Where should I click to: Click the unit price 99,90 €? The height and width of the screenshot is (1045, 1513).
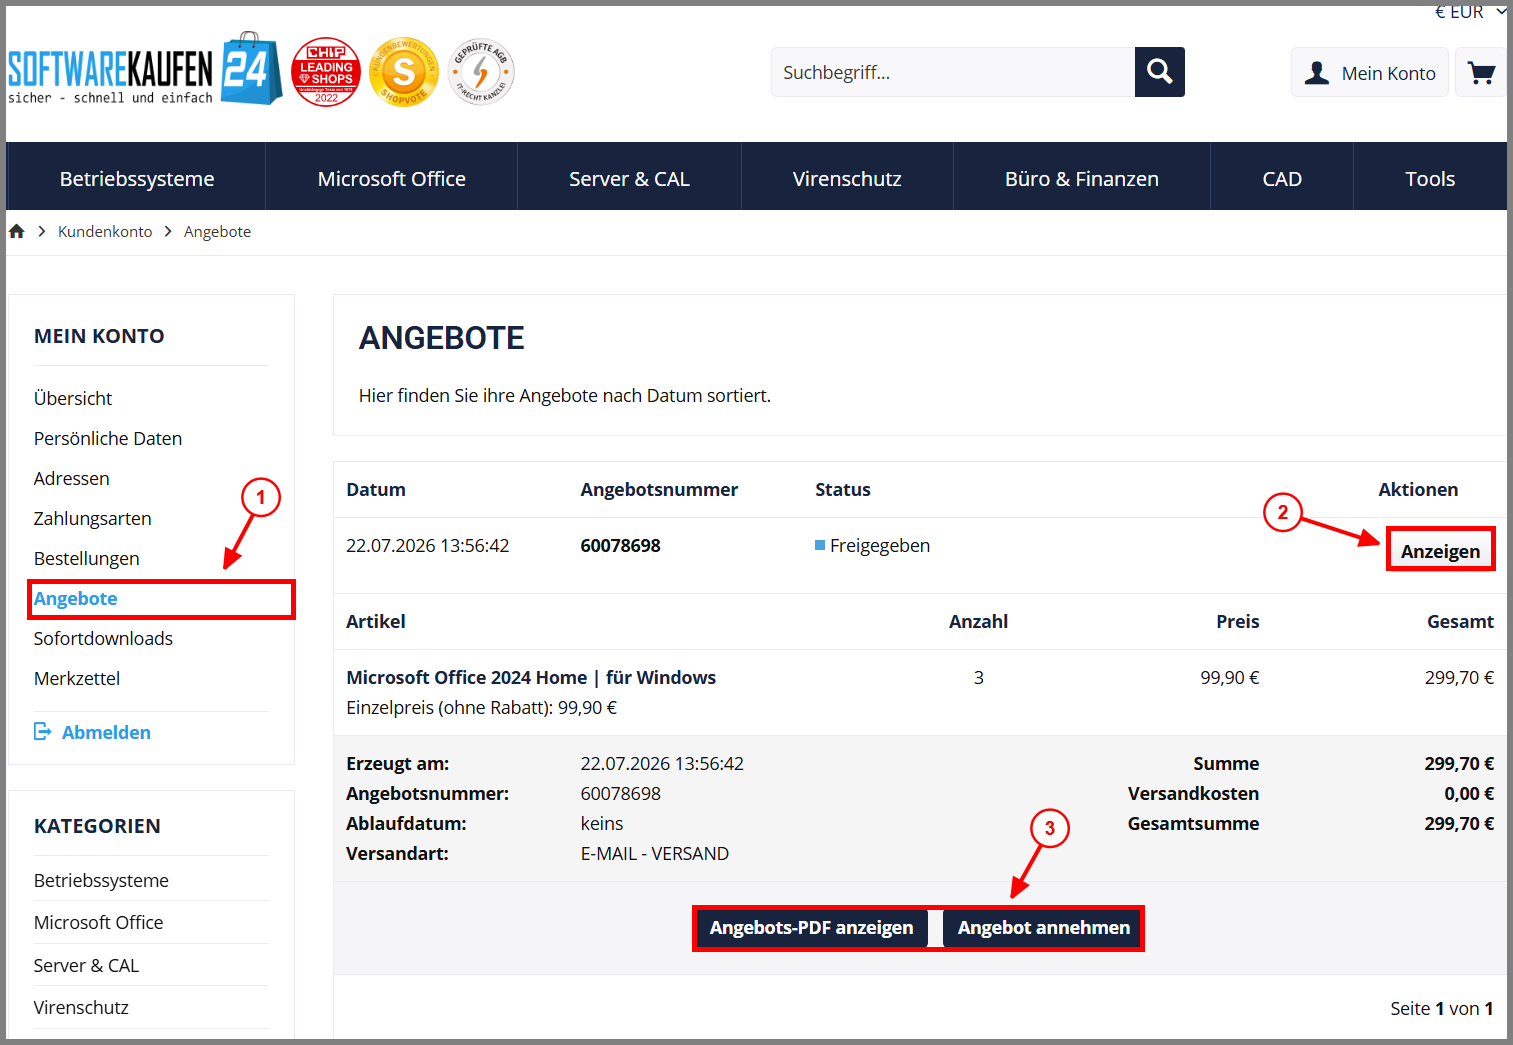pyautogui.click(x=1230, y=677)
